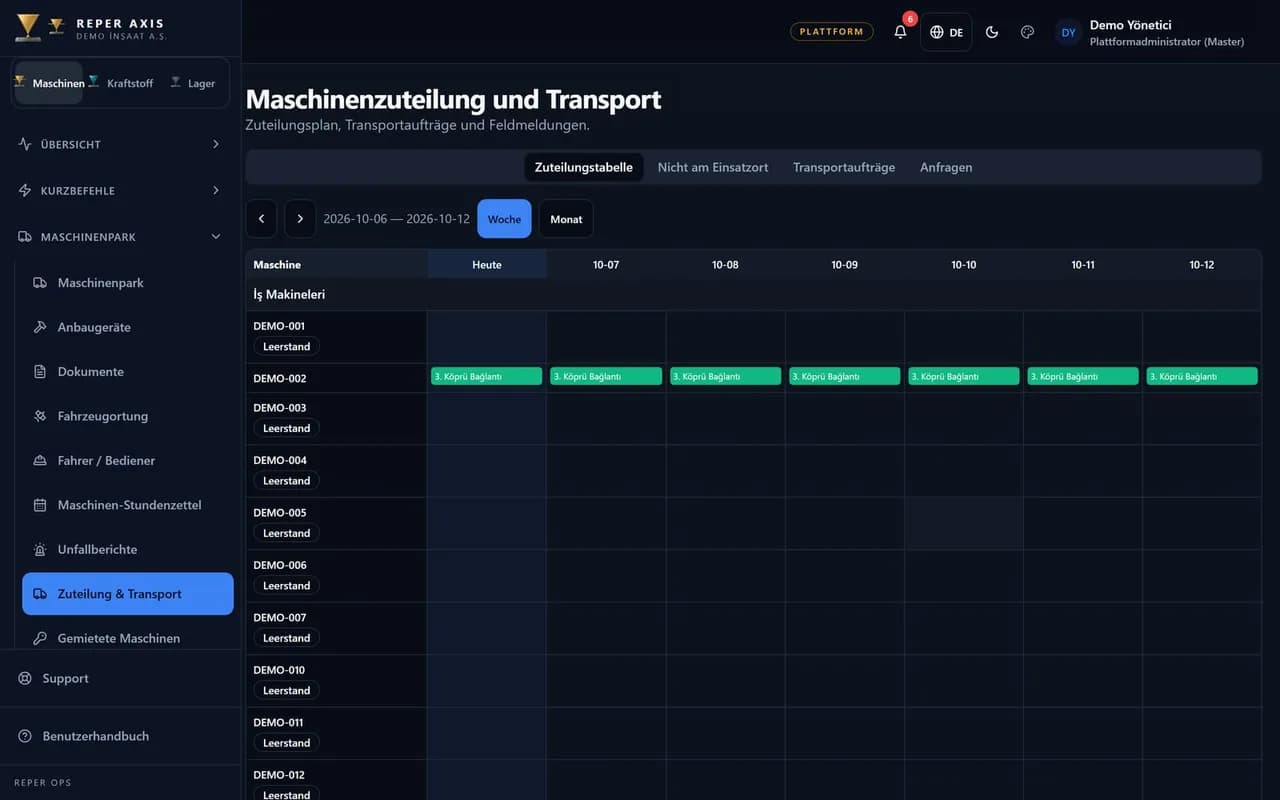This screenshot has height=800, width=1280.
Task: Open the Support lifebuoy link
Action: [120, 678]
